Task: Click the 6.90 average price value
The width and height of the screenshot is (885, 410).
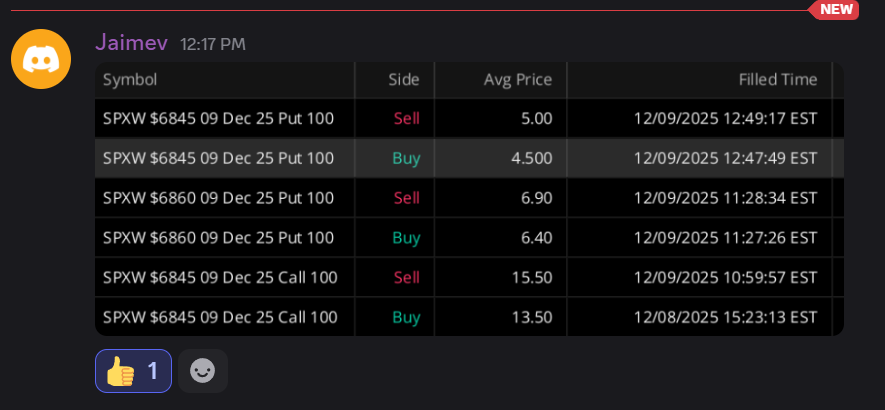Action: click(x=537, y=198)
